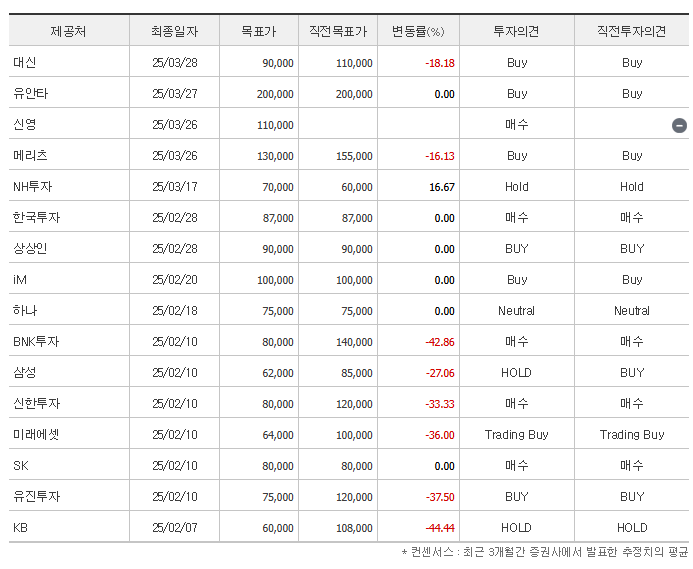Click the 62,000 target price
This screenshot has height=569, width=693.
point(278,373)
